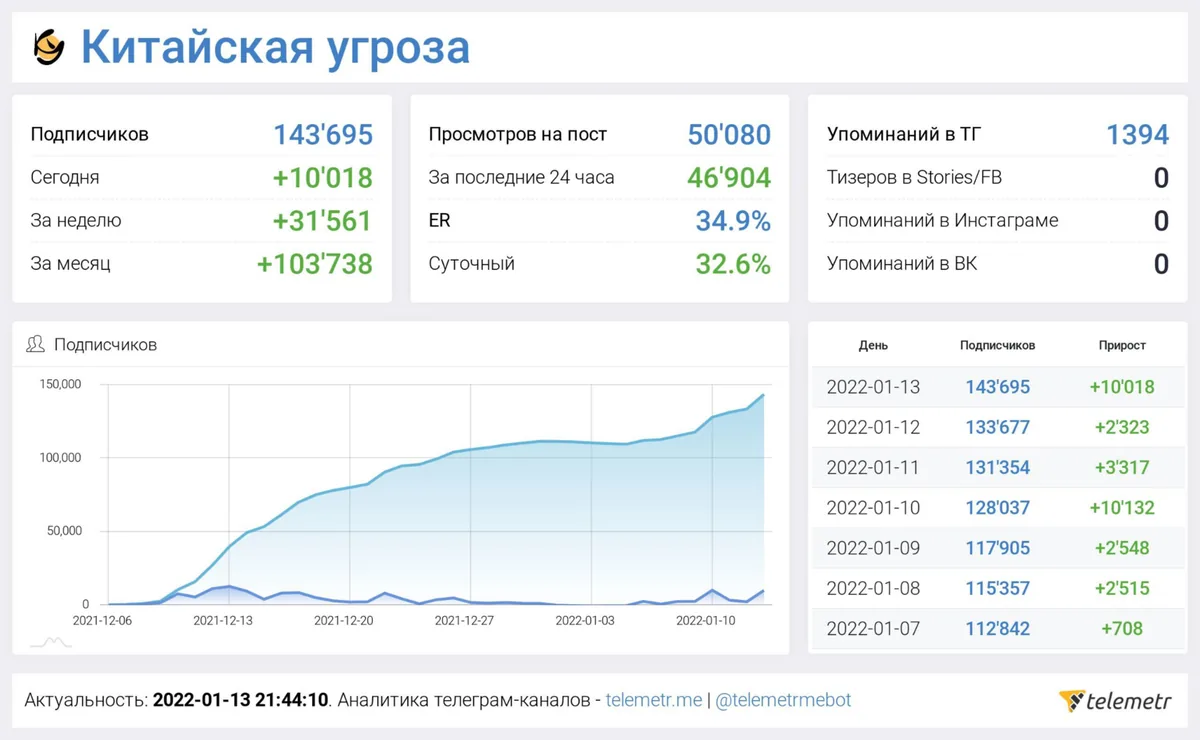Screen dimensions: 1200x740
Task: Select the 2022-01-09 table row date
Action: click(x=873, y=548)
